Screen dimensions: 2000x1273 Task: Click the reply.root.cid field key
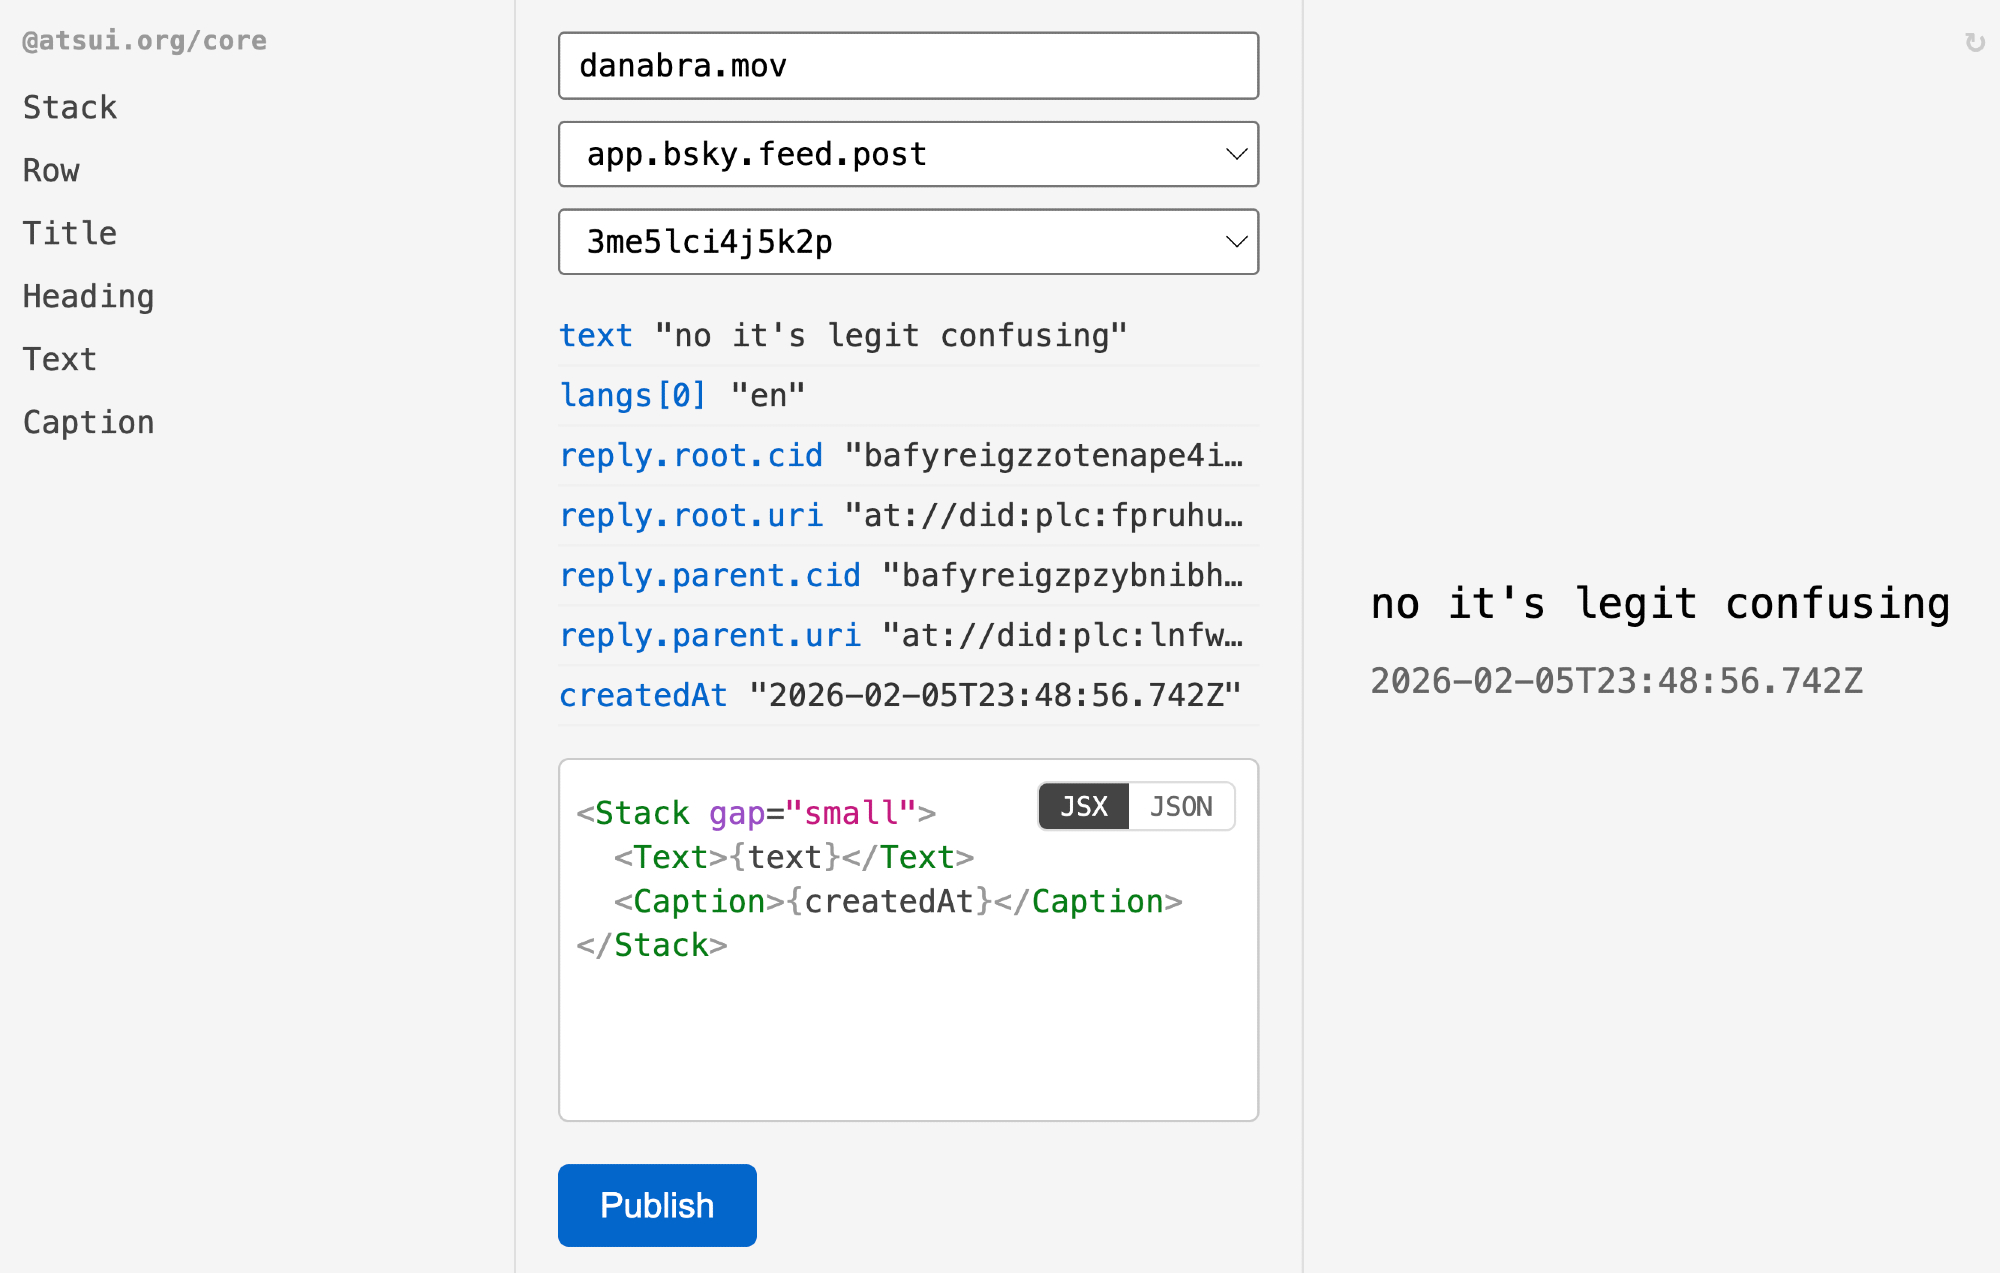coord(691,455)
